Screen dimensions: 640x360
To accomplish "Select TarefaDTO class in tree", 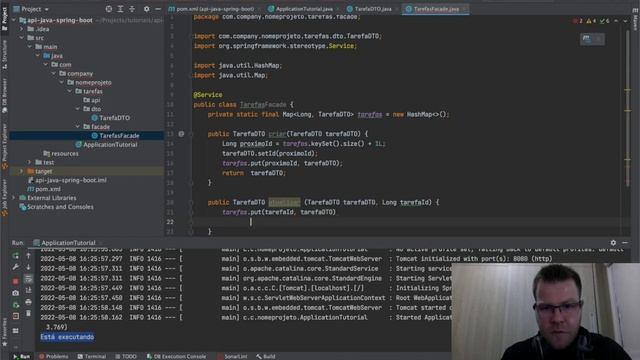I will [110, 118].
